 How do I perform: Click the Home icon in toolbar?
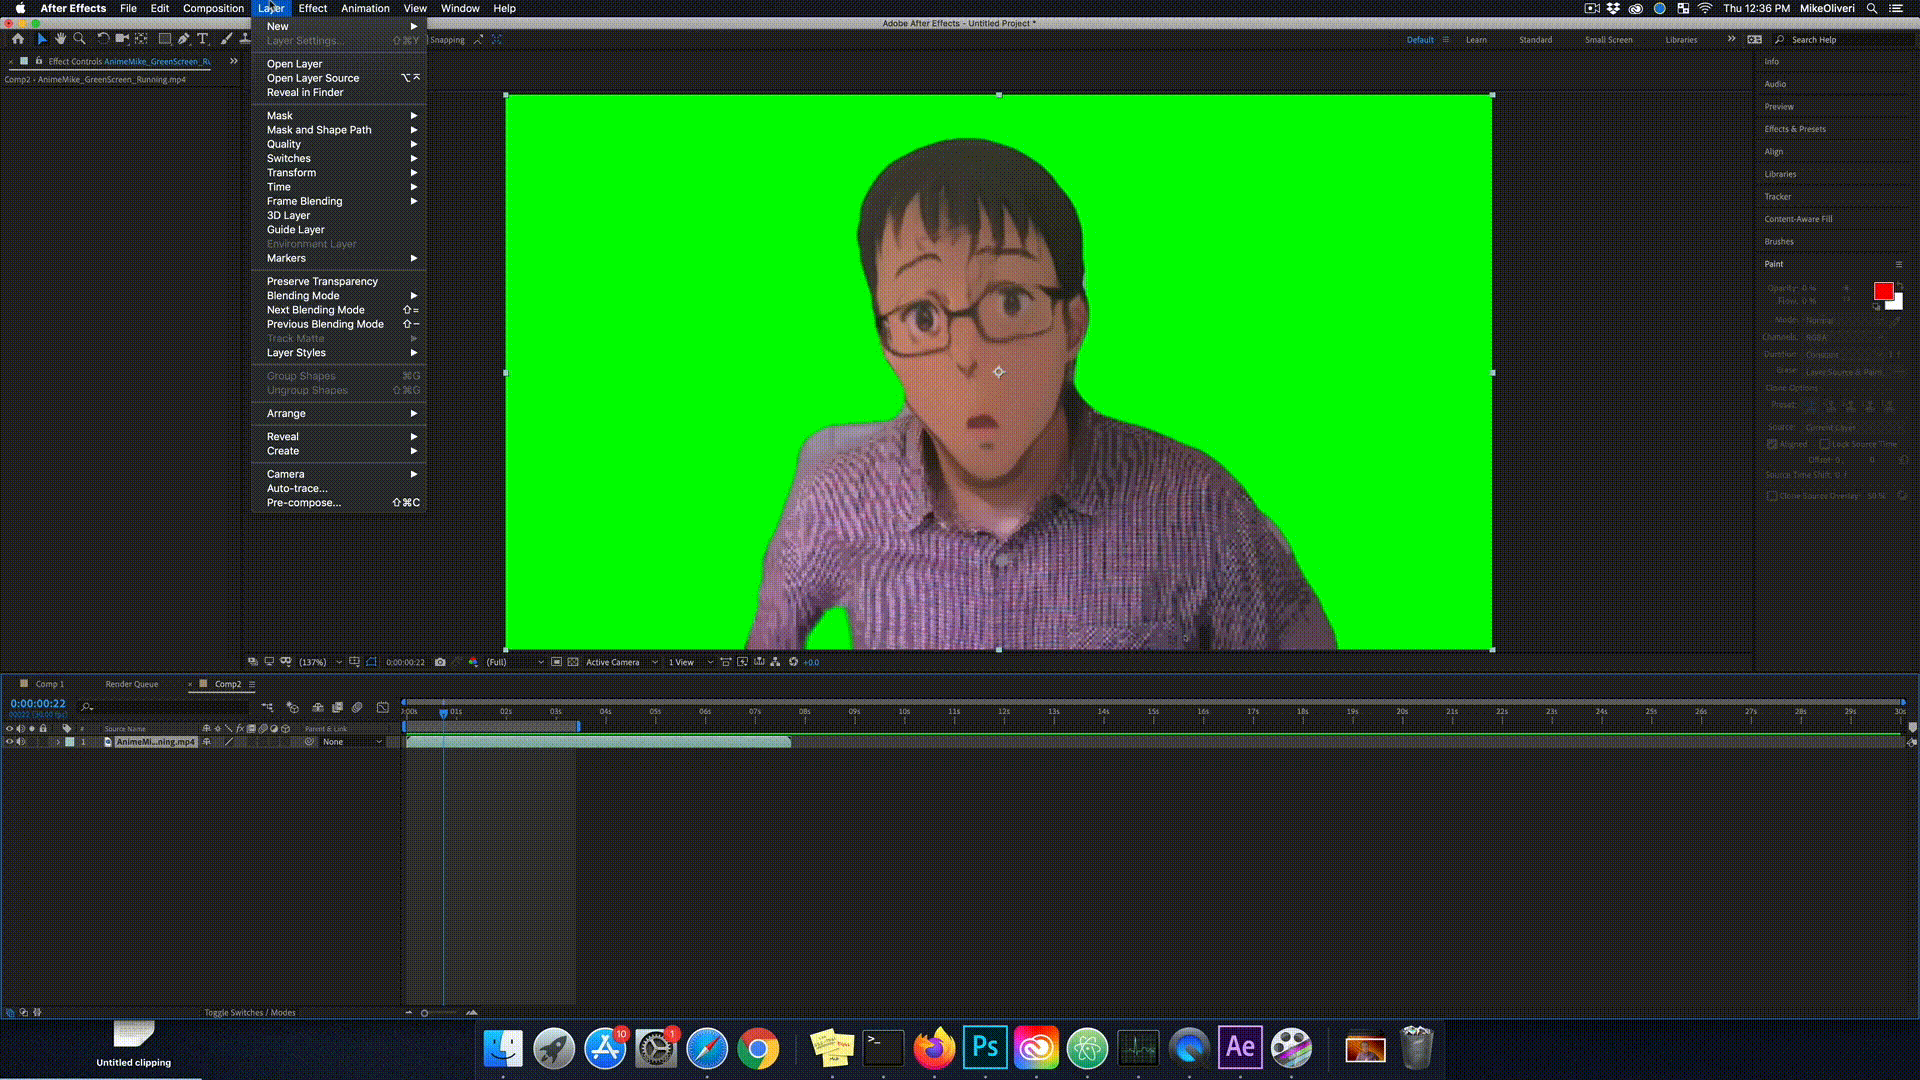17,39
